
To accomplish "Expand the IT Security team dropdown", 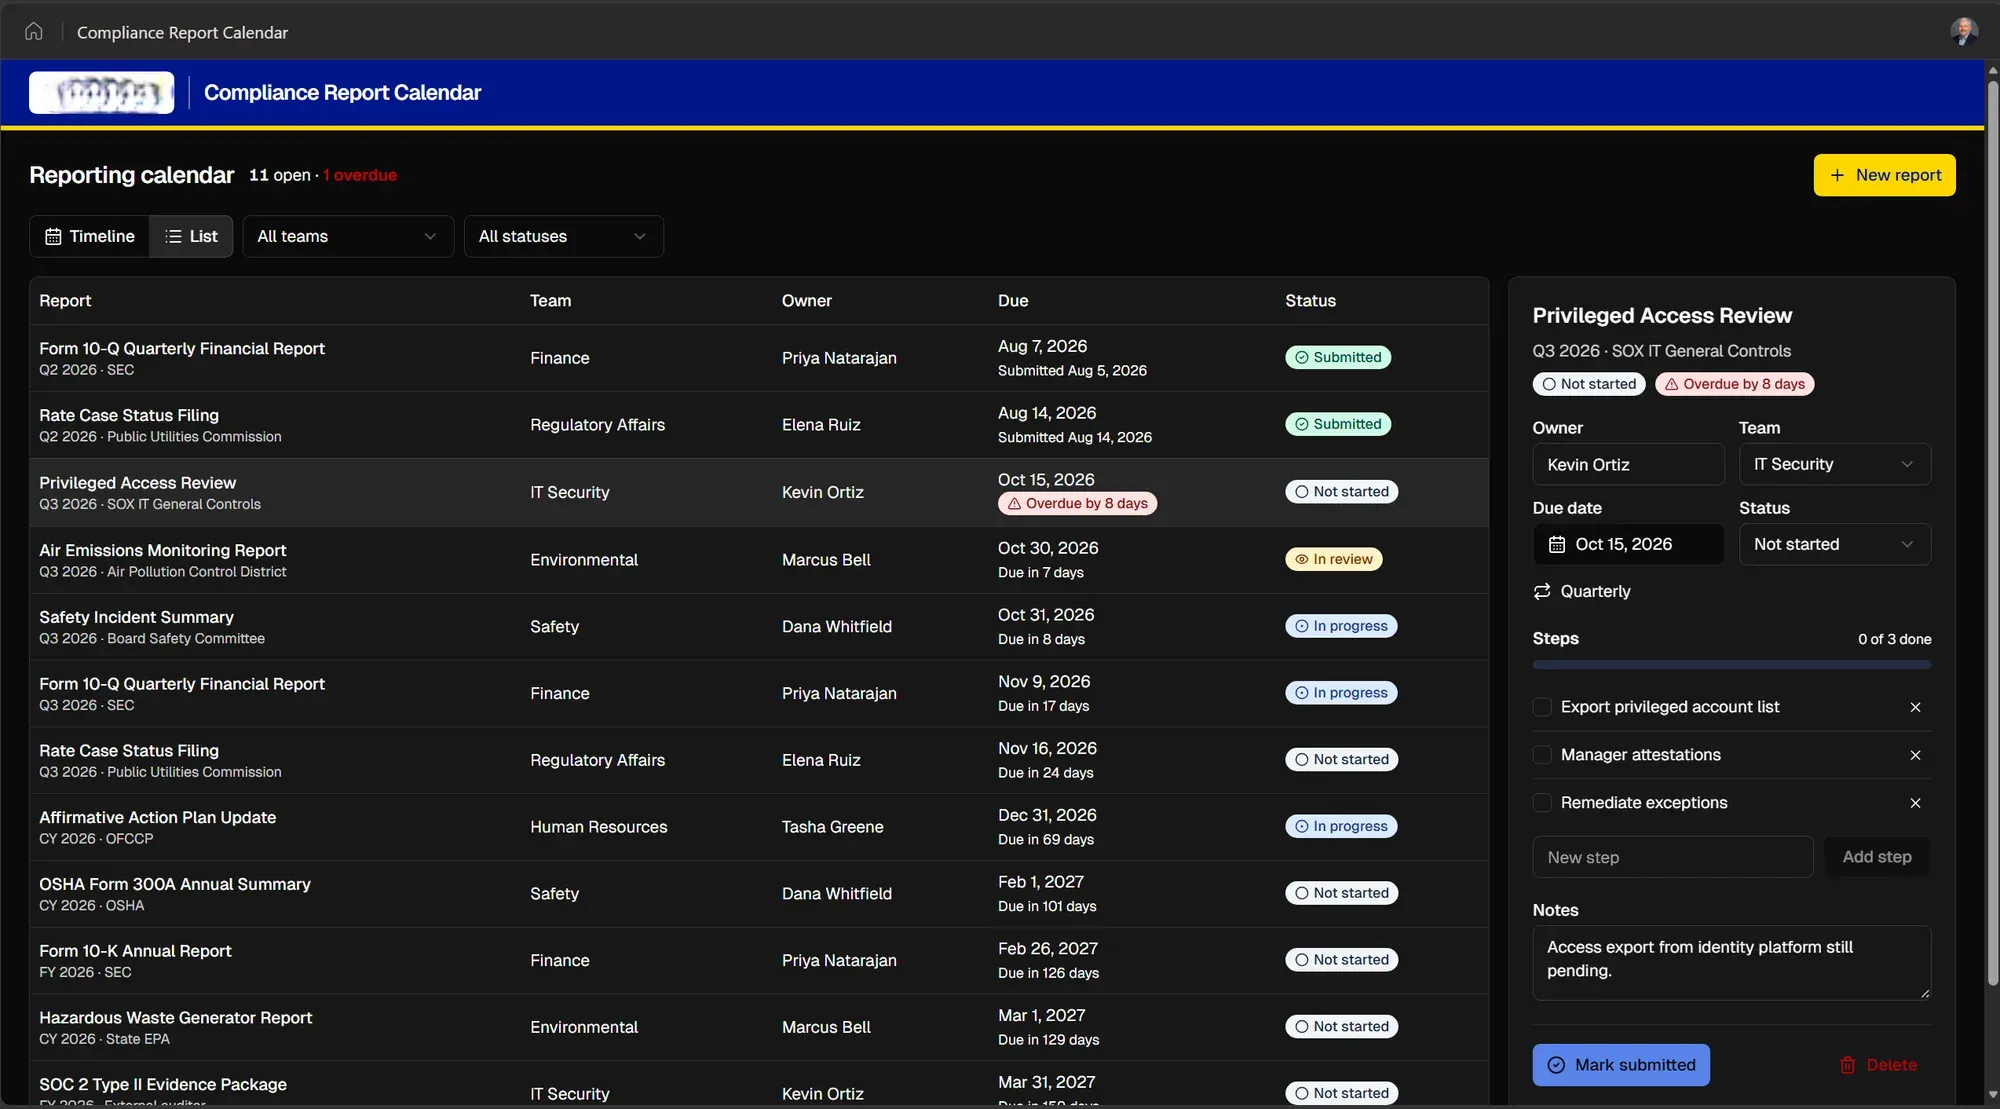I will (1834, 464).
